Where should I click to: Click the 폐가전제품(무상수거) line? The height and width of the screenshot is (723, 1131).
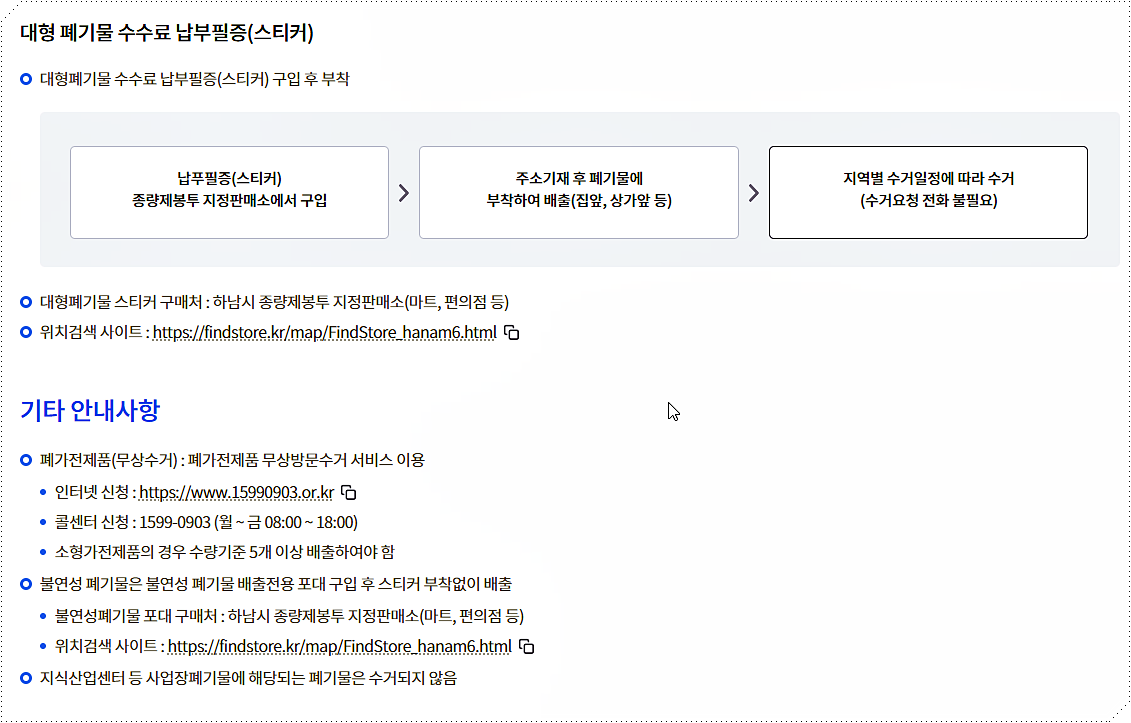click(232, 460)
